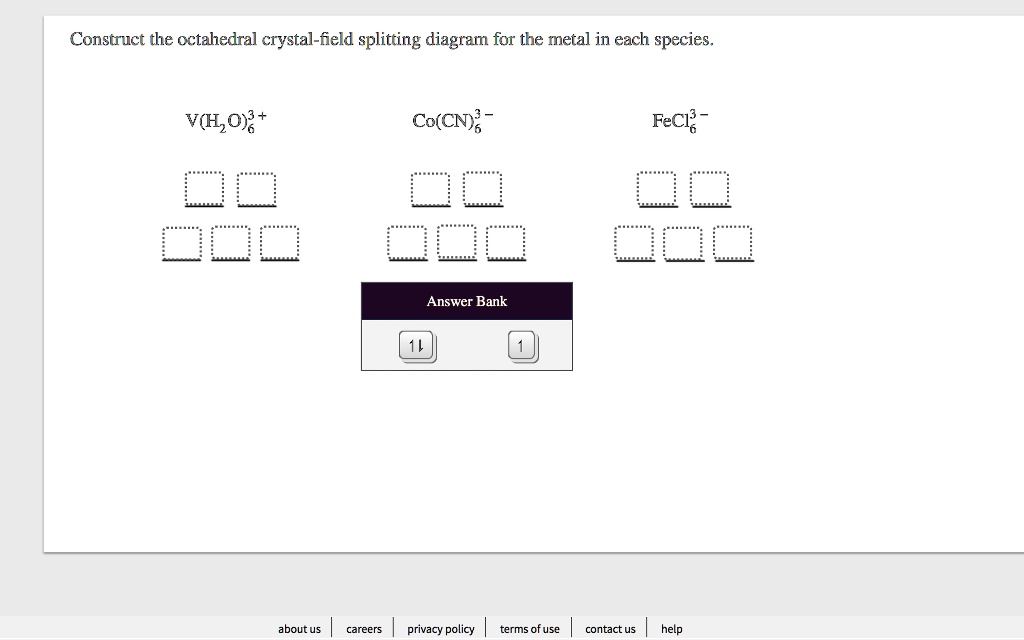Click the middle t2g box under FeCl6 diagram
This screenshot has height=640, width=1024.
click(683, 242)
